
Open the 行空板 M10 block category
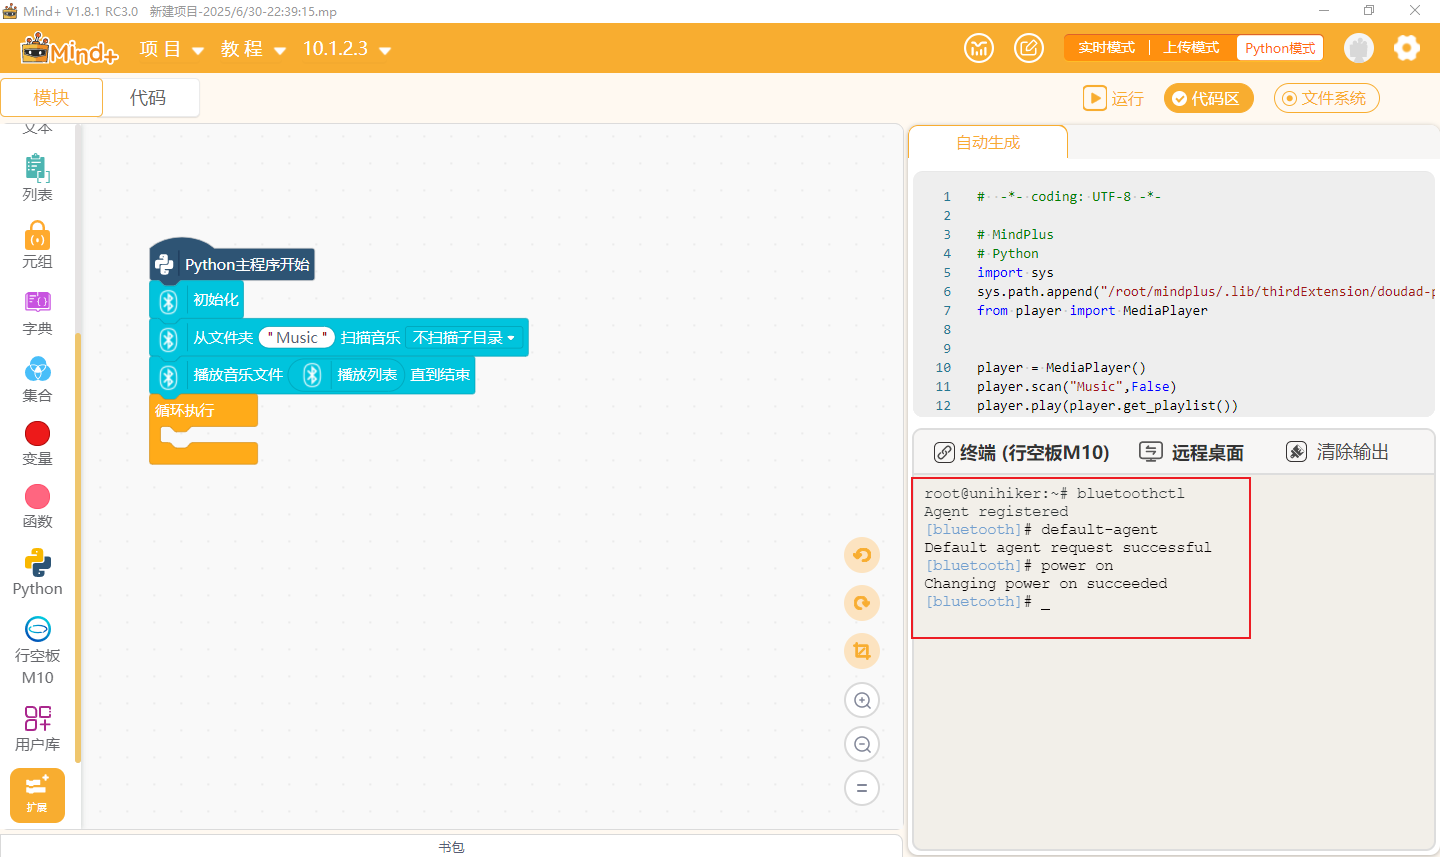[x=37, y=650]
